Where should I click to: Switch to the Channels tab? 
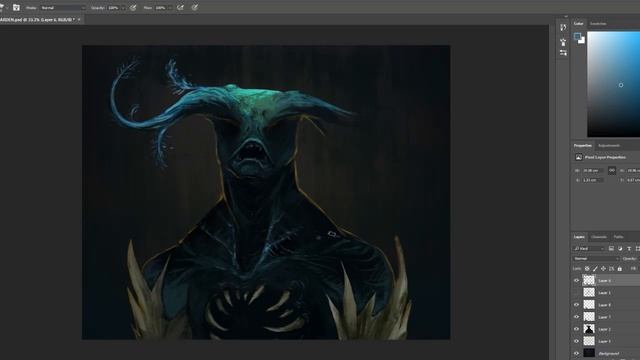click(x=599, y=237)
